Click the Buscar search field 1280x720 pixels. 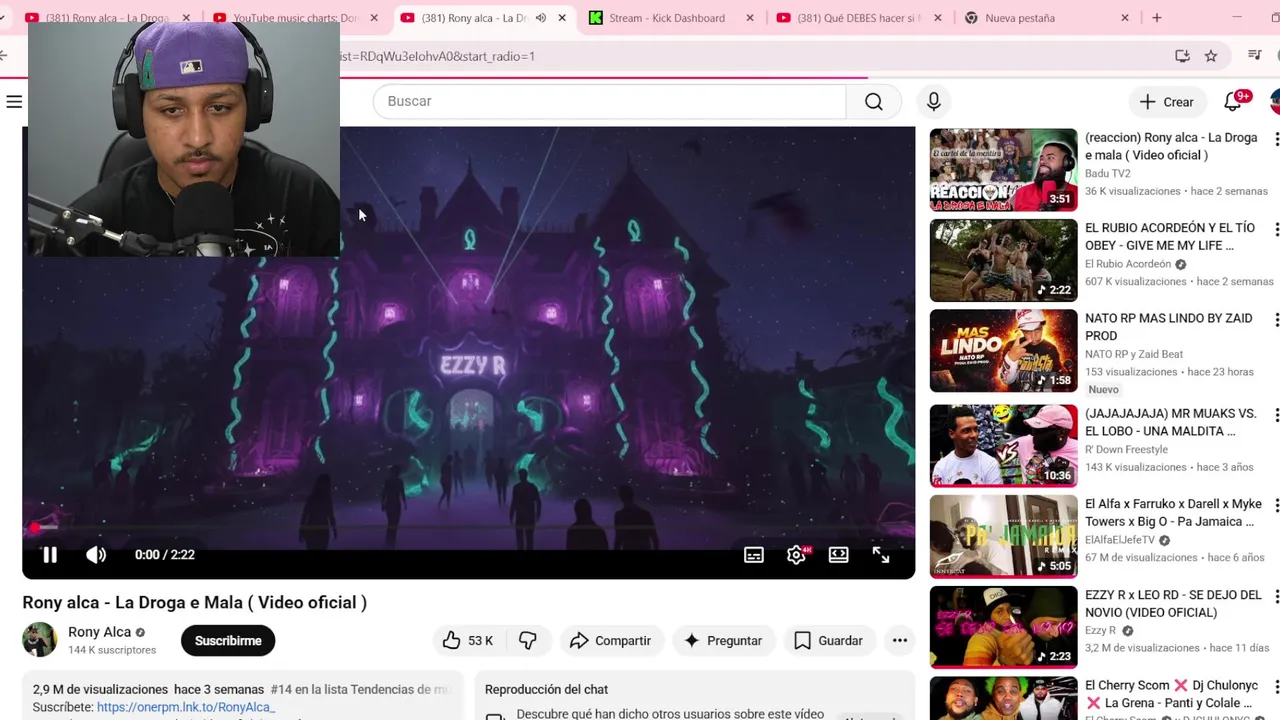pos(610,101)
